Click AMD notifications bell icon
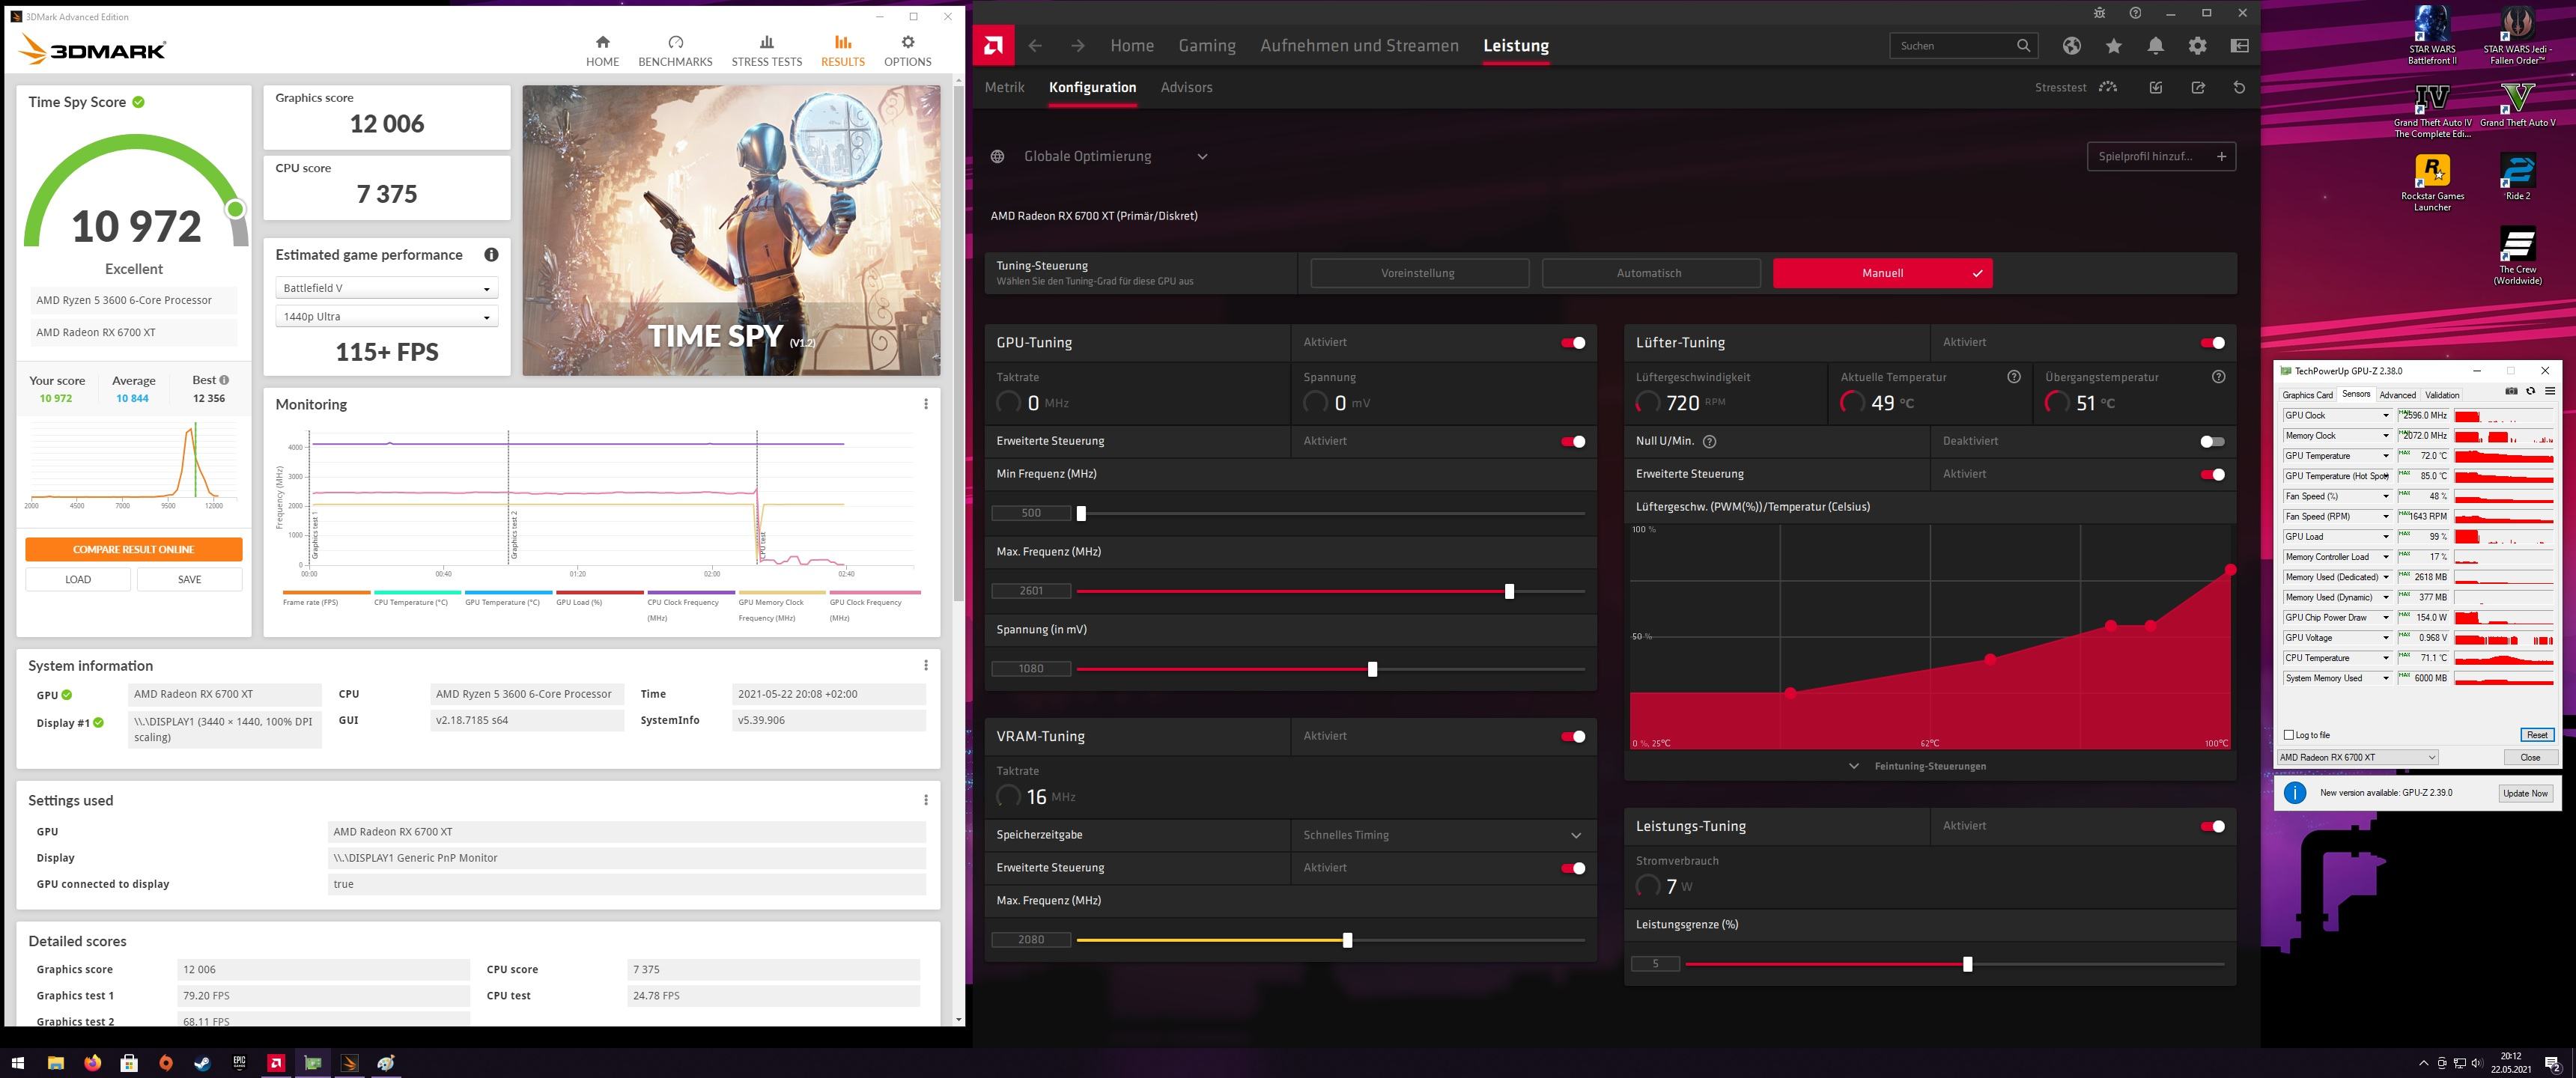2576x1078 pixels. [2155, 46]
